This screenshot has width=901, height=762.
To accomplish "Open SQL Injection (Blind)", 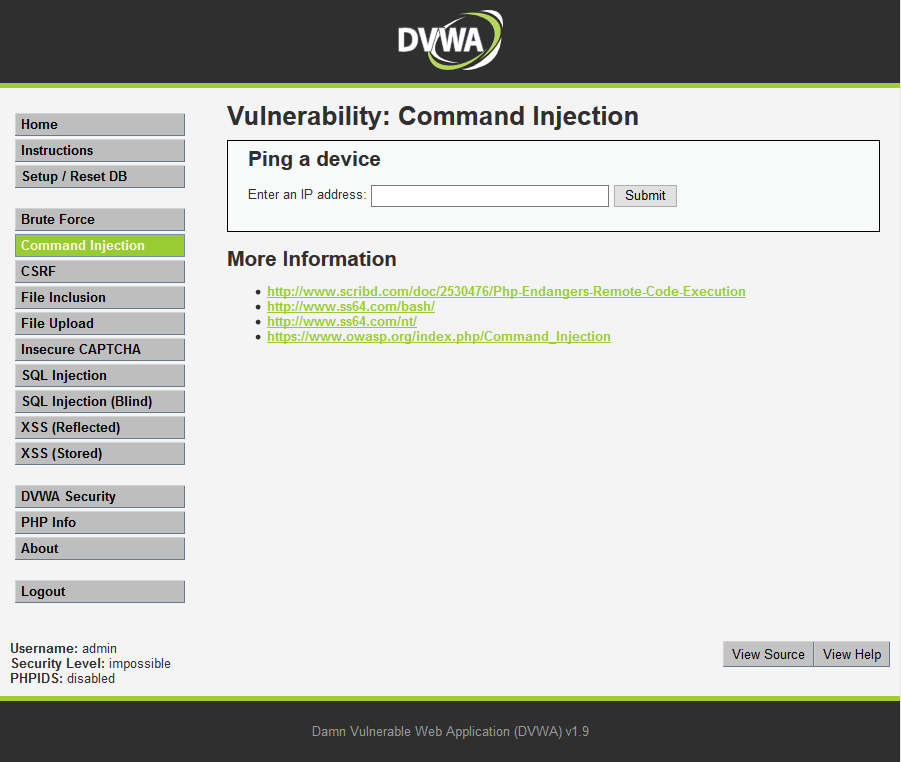I will pyautogui.click(x=99, y=401).
